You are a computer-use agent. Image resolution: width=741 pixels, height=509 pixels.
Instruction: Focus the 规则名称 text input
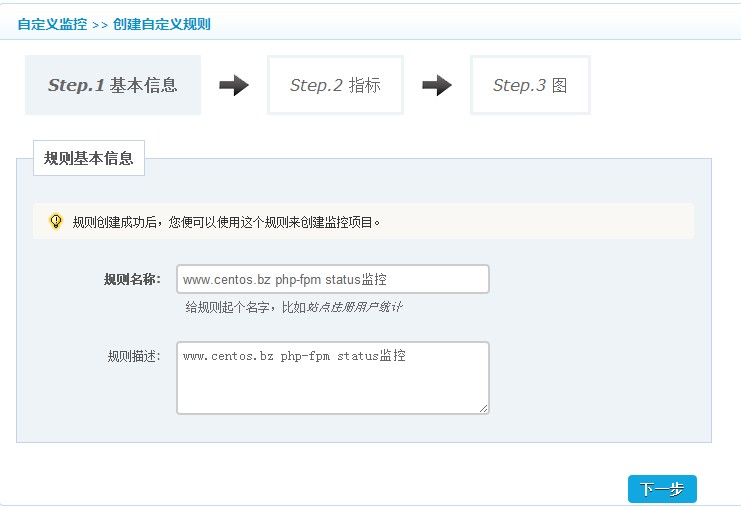[x=332, y=279]
